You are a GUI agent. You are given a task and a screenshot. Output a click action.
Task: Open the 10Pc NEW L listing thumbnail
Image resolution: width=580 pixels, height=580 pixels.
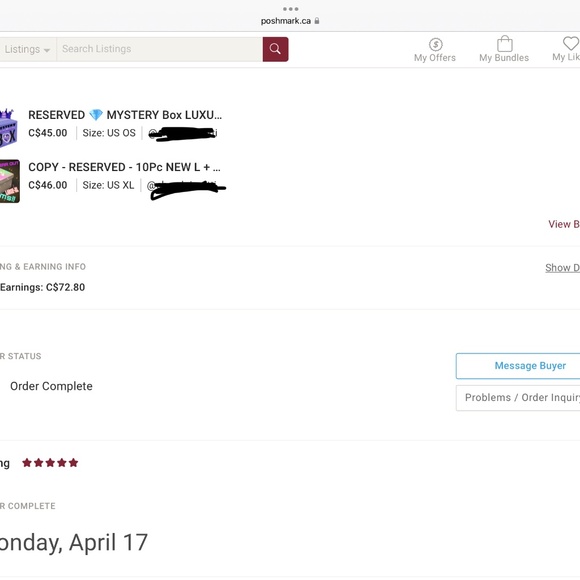[x=10, y=181]
